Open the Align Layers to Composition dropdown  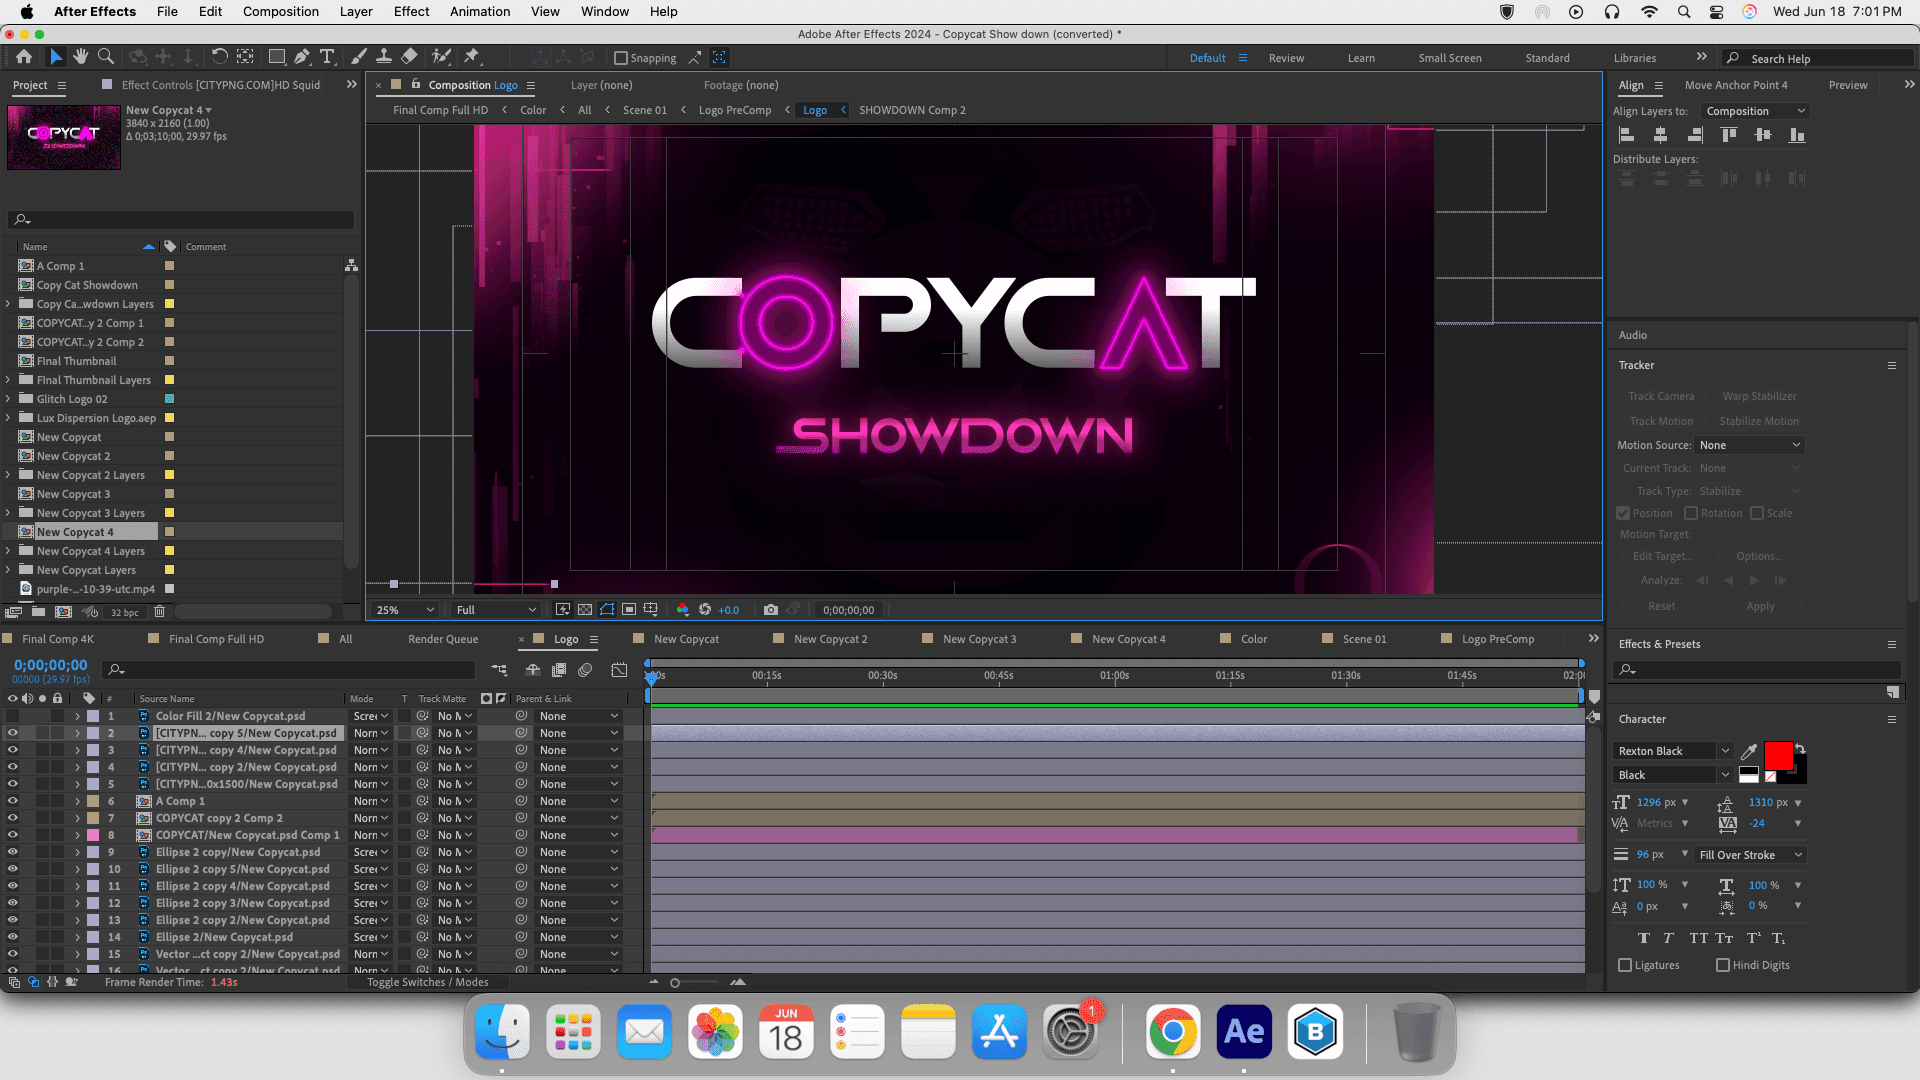[x=1755, y=111]
